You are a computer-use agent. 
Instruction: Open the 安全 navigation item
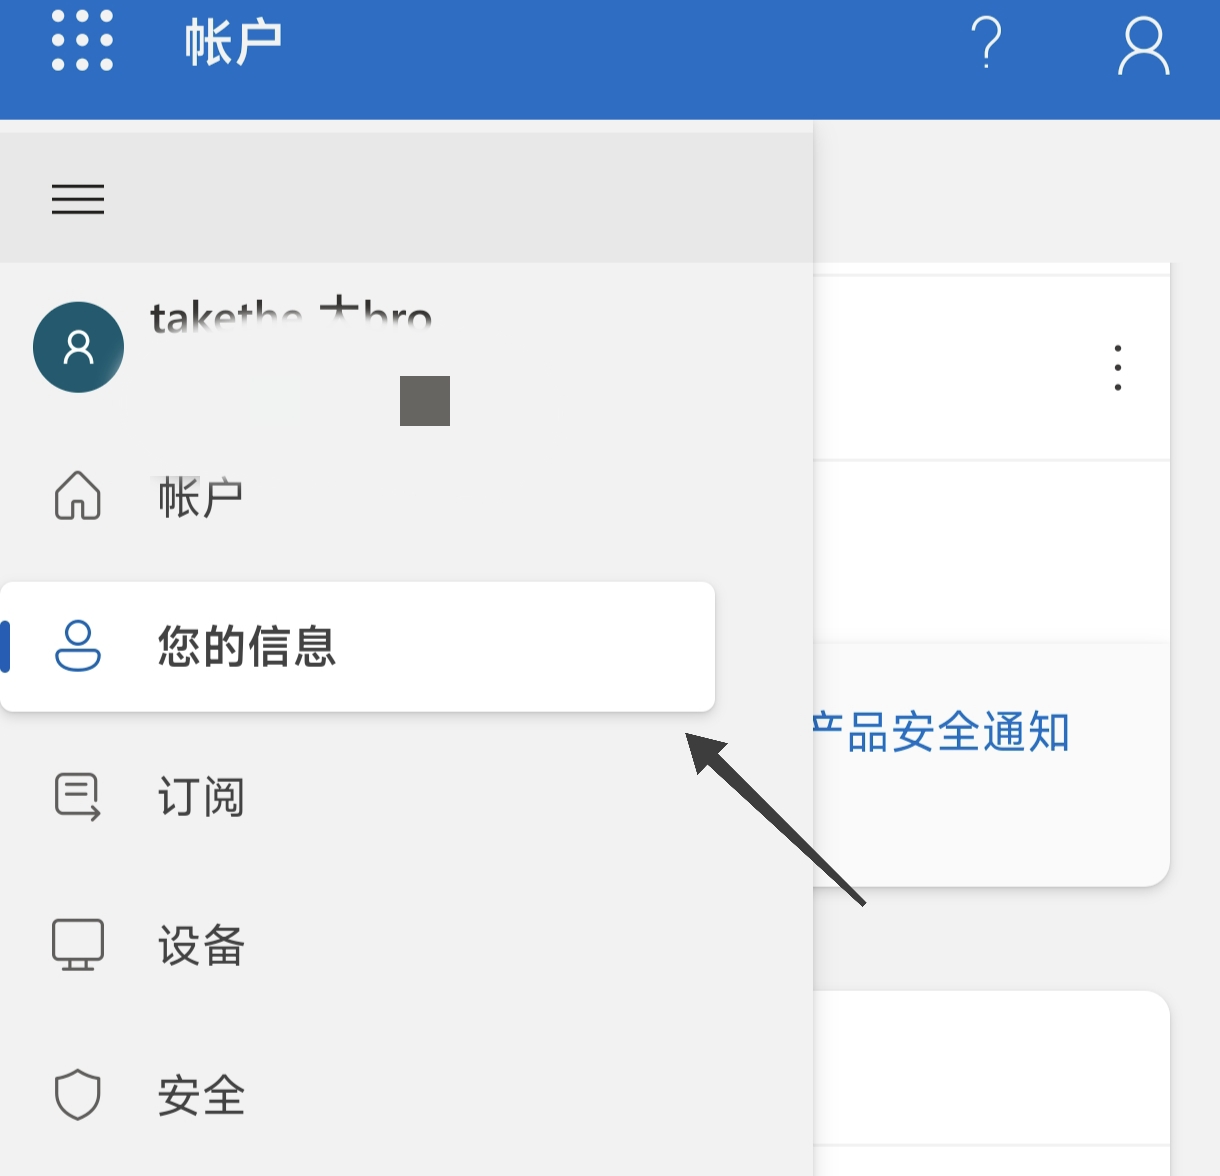coord(201,1096)
